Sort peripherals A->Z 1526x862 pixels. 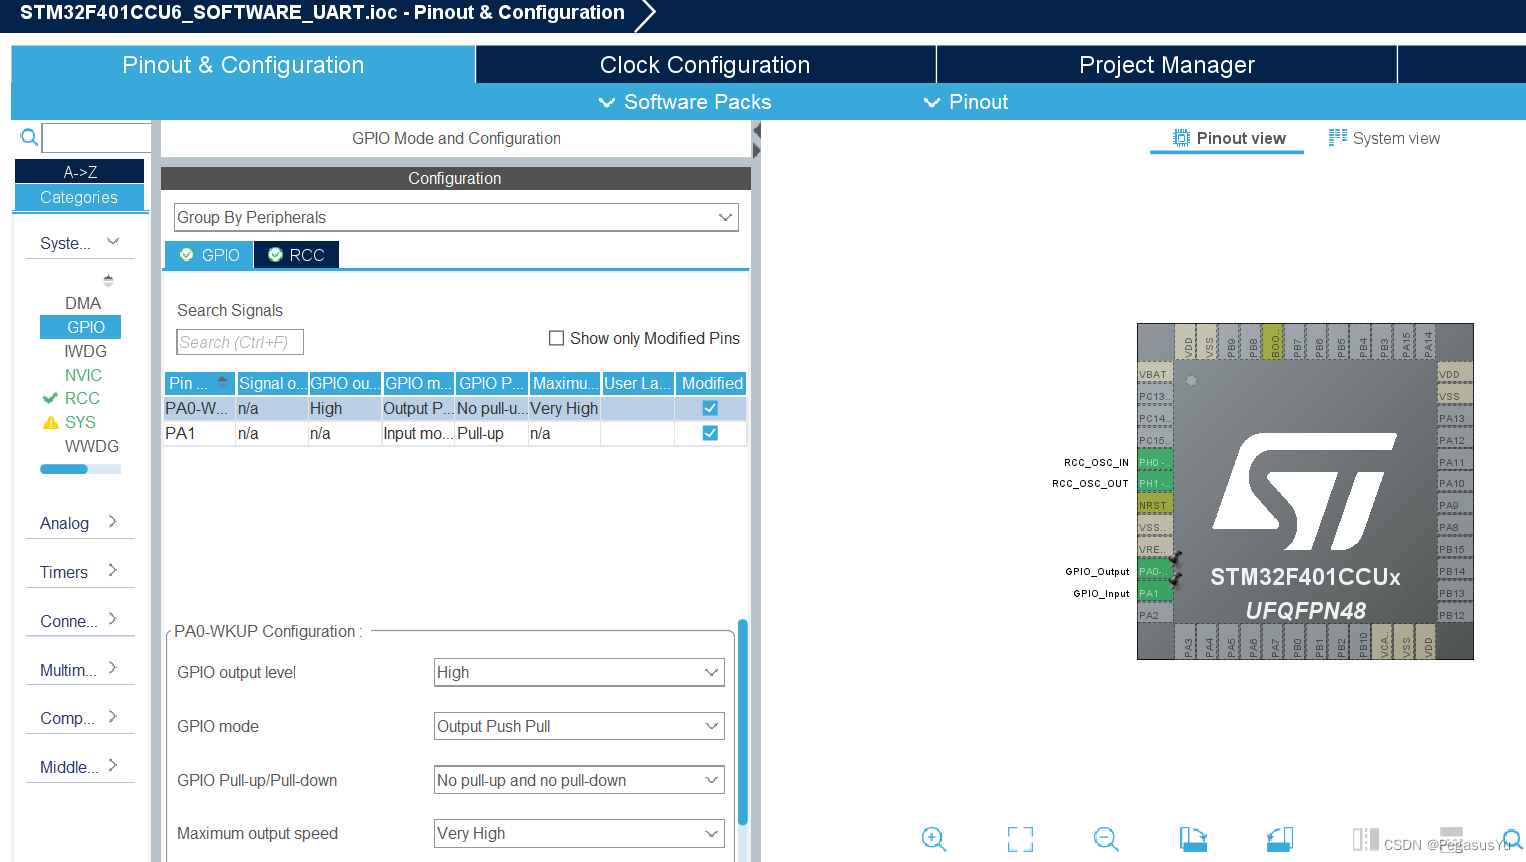(x=80, y=172)
